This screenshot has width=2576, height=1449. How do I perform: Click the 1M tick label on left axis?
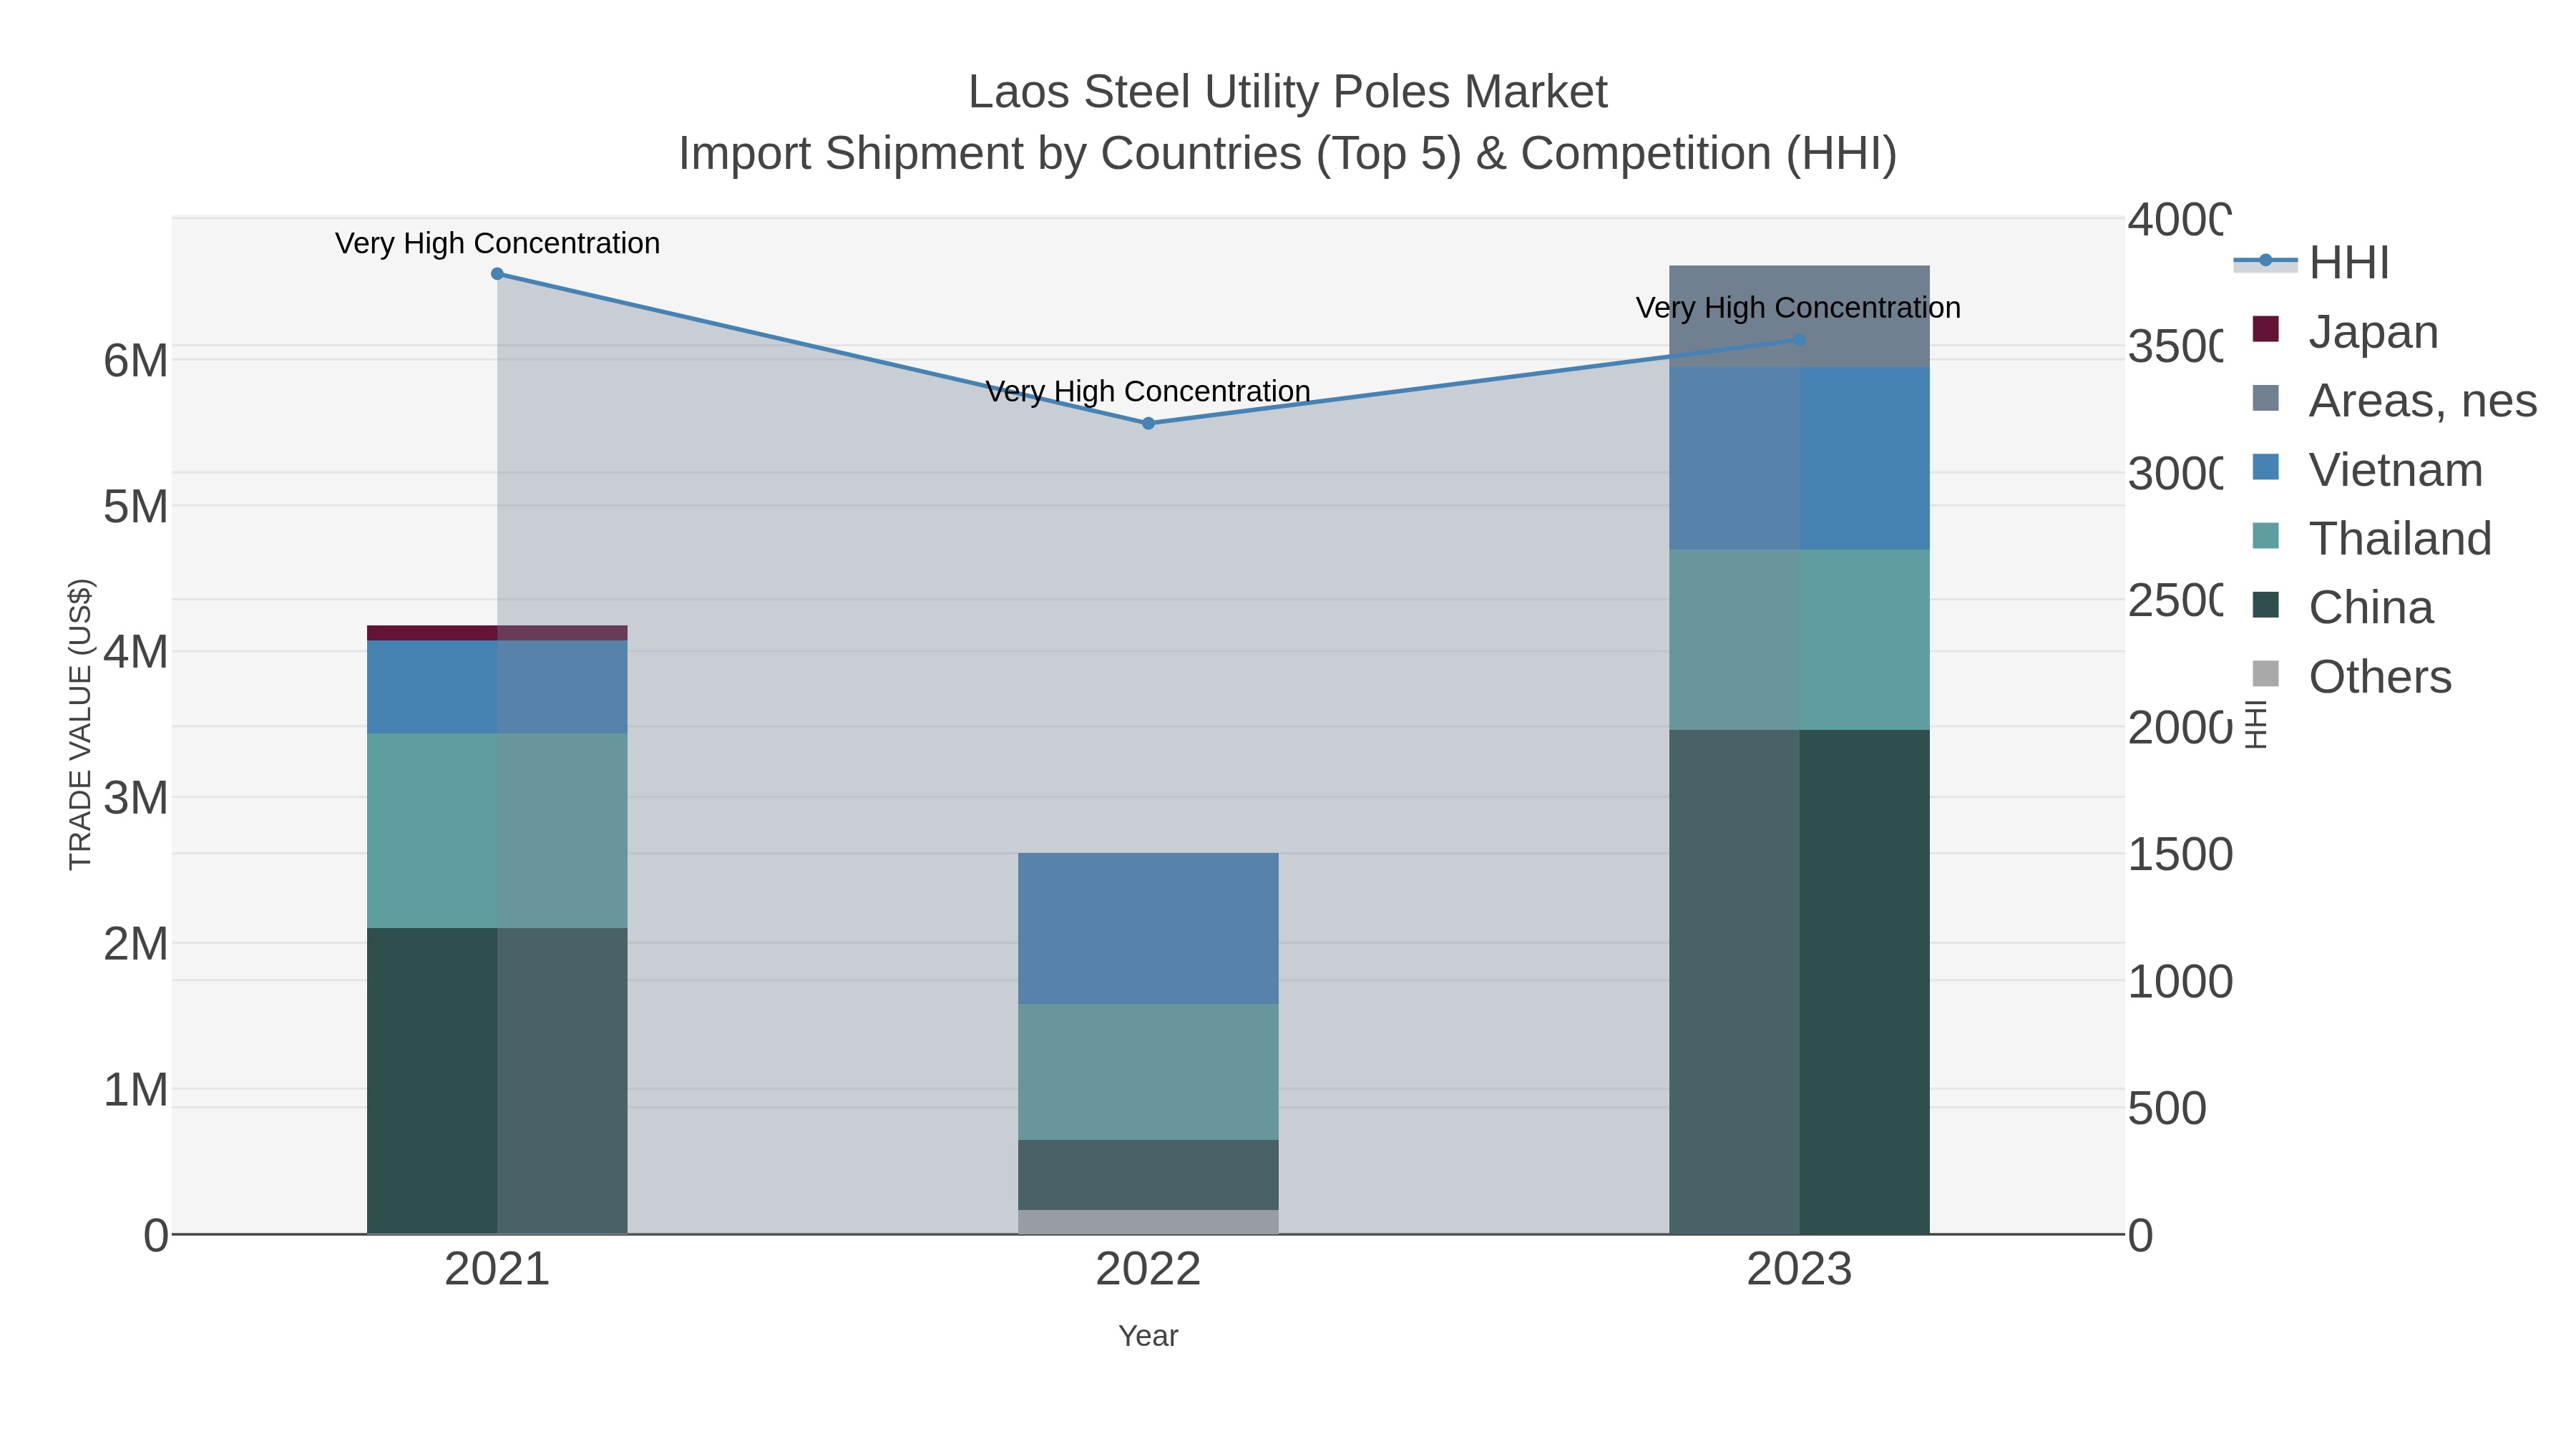coord(136,1089)
